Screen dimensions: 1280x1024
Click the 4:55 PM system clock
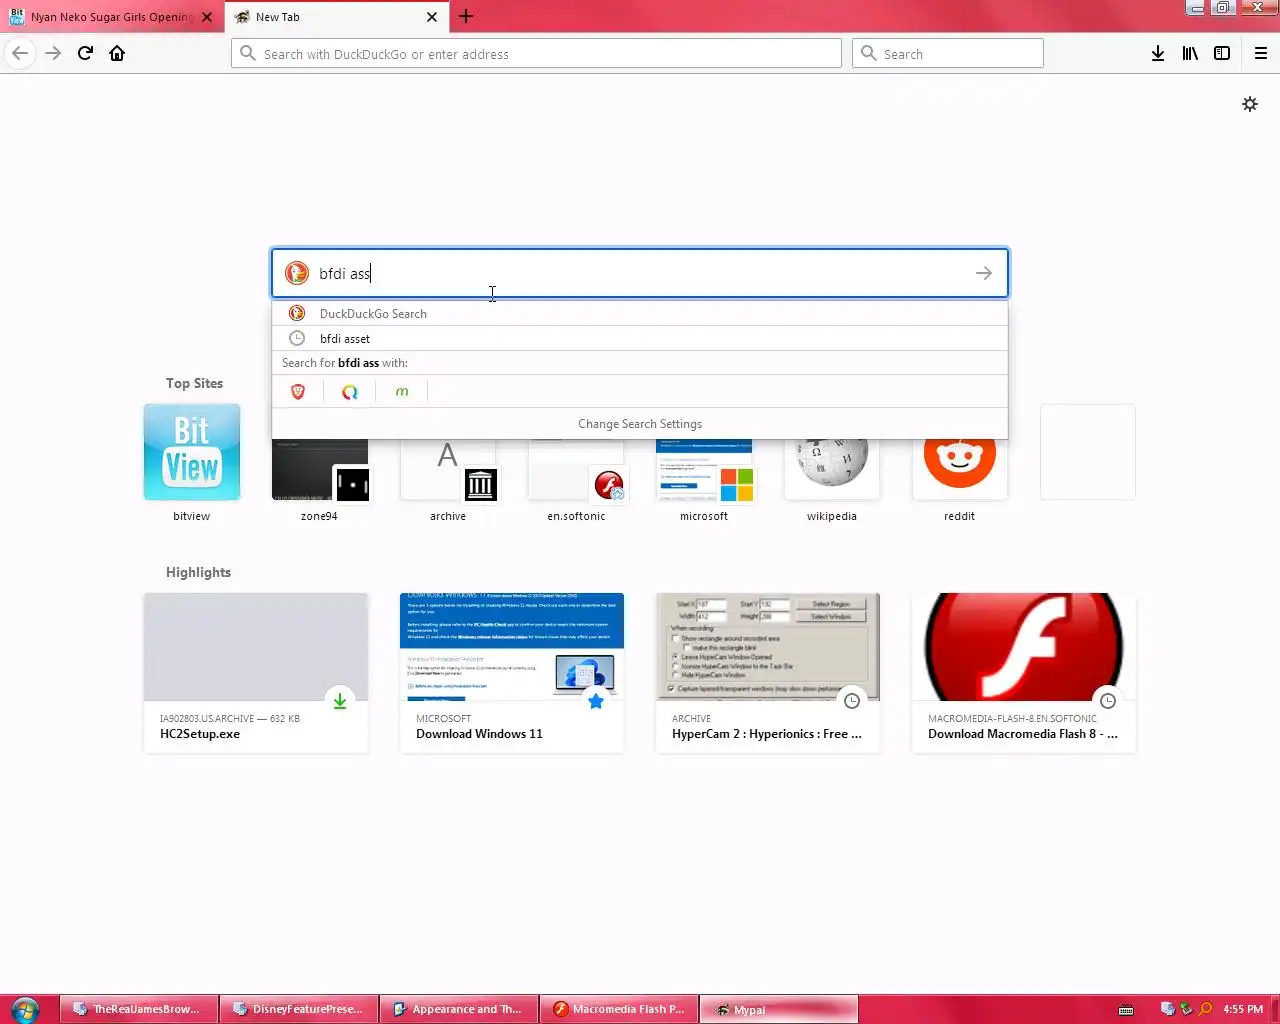coord(1243,1009)
